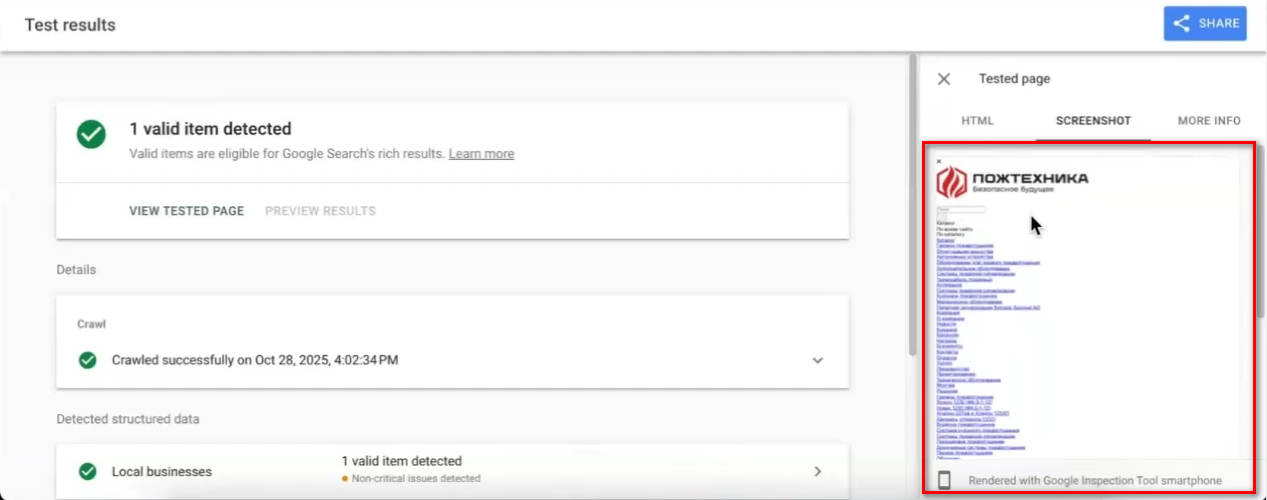Switch to the HTML tab
This screenshot has width=1267, height=500.
coord(977,121)
